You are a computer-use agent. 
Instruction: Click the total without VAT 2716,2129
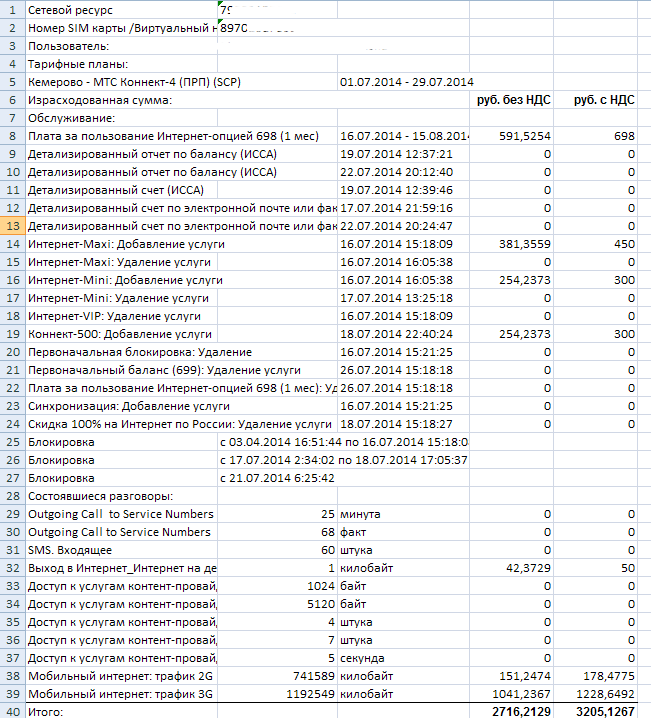(515, 711)
